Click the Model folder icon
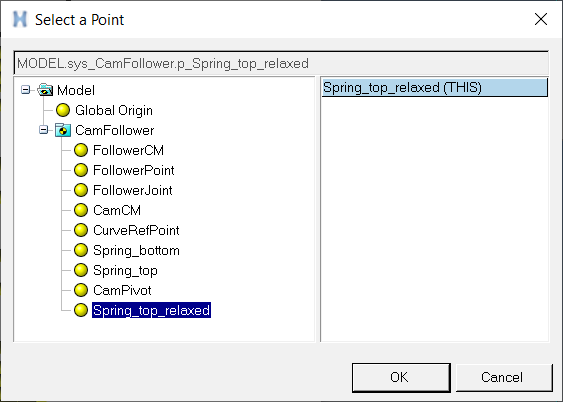 [x=45, y=90]
